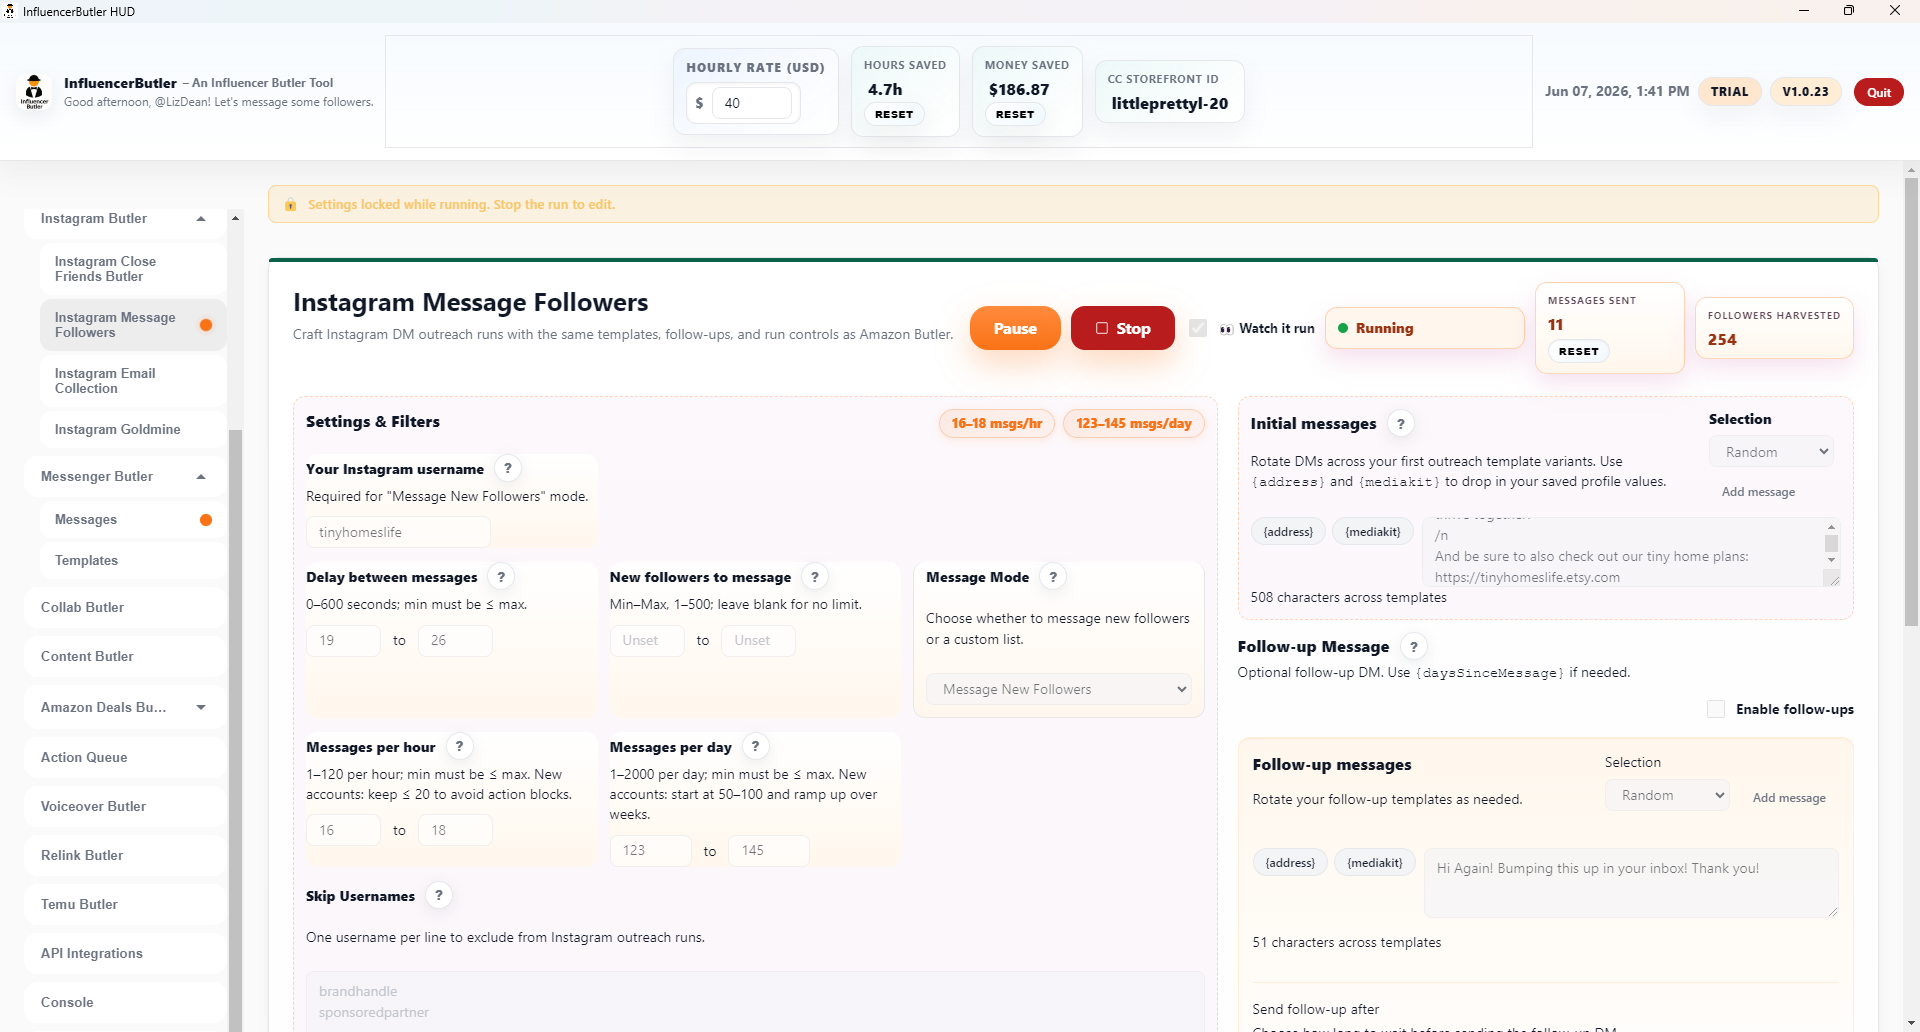The image size is (1920, 1032).
Task: Enable follow-ups checkbox
Action: click(1716, 709)
